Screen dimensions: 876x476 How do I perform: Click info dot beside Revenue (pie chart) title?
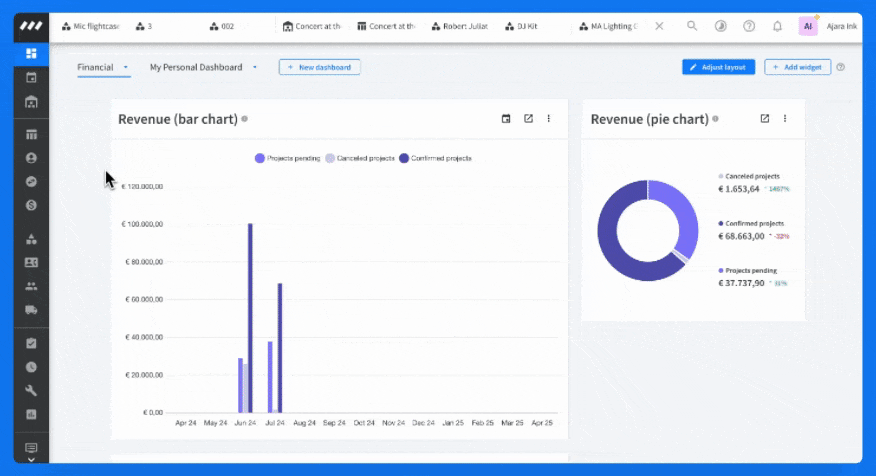tap(715, 119)
